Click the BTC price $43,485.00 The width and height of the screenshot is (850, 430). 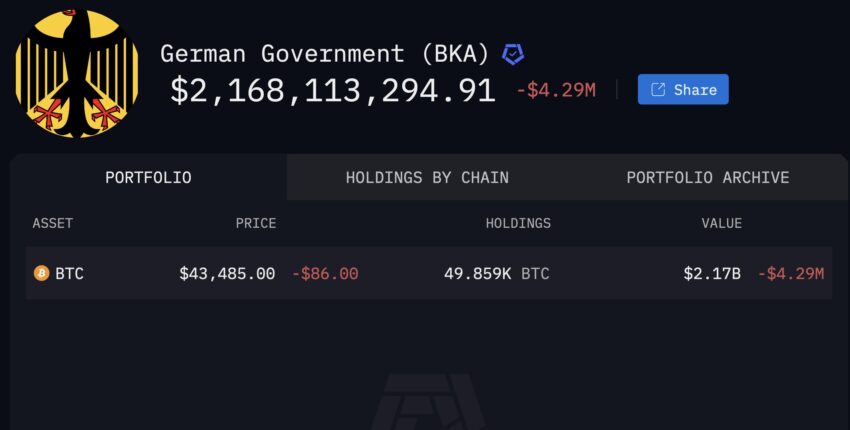[227, 273]
